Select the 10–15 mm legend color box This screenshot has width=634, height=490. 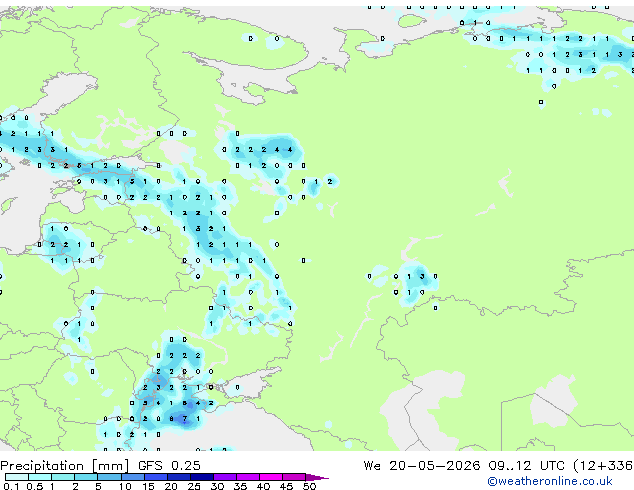[133, 477]
